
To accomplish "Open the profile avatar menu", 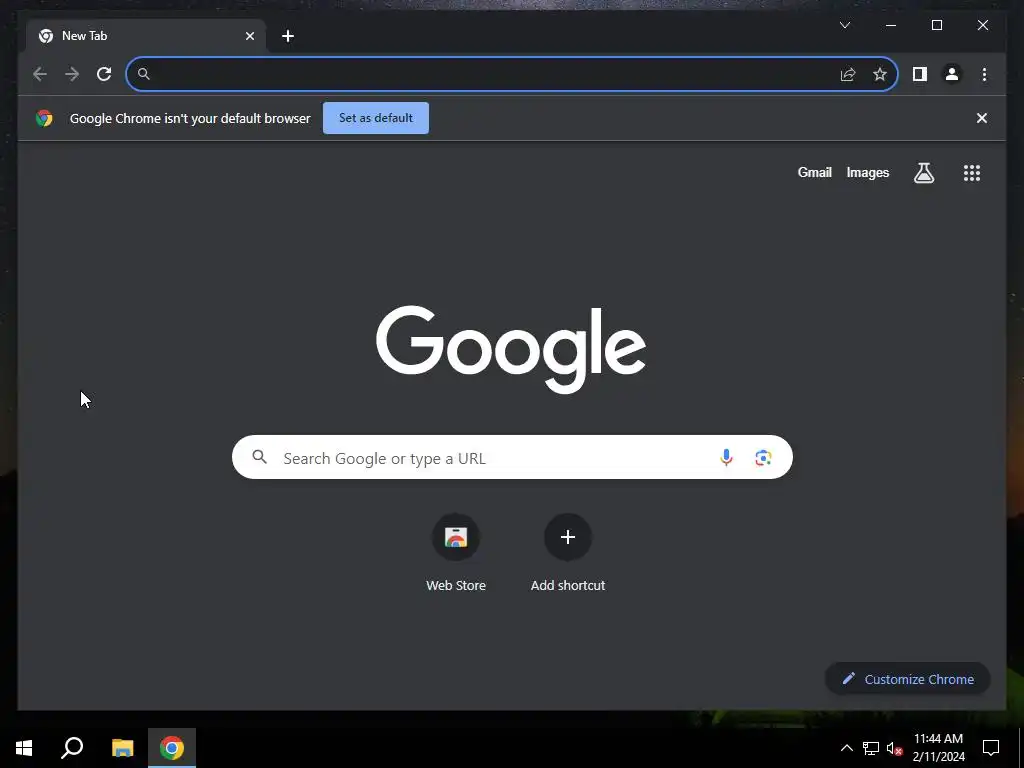I will (952, 74).
